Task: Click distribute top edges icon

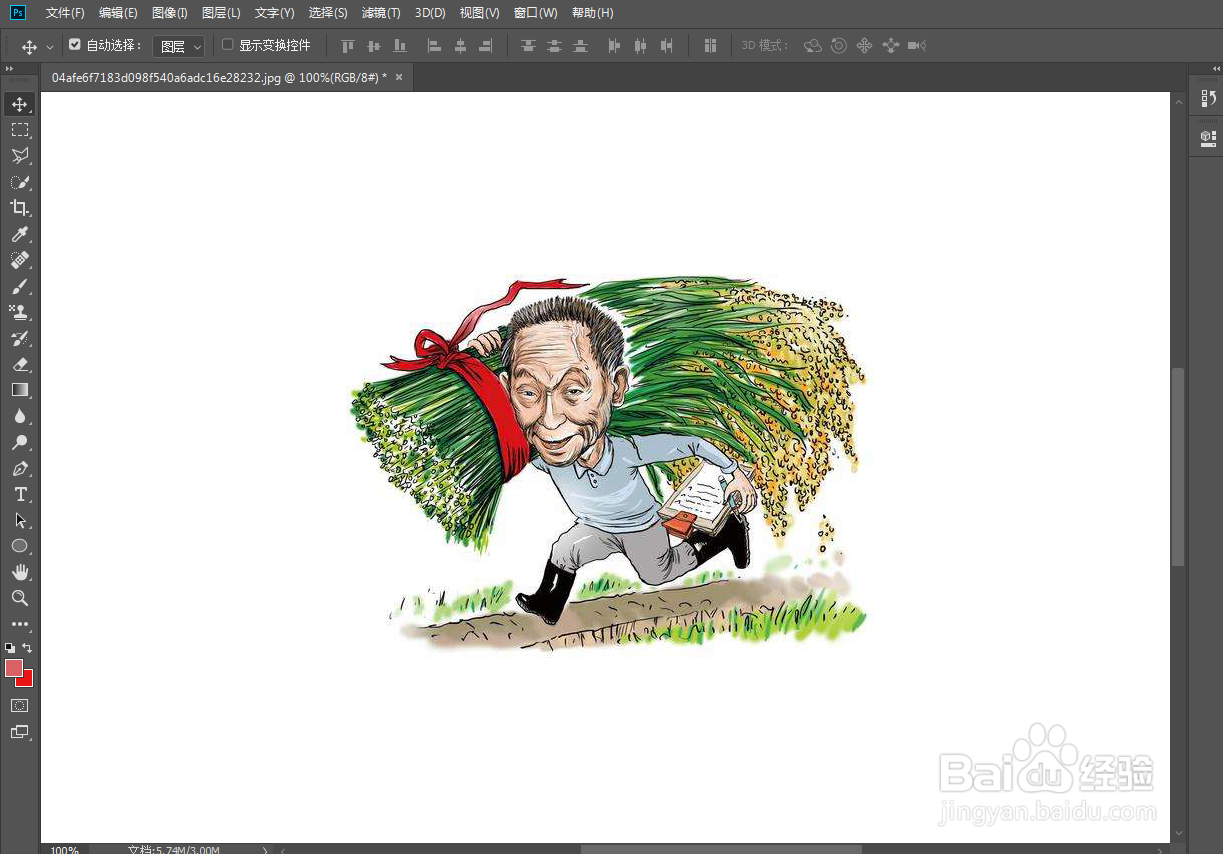Action: pos(528,46)
